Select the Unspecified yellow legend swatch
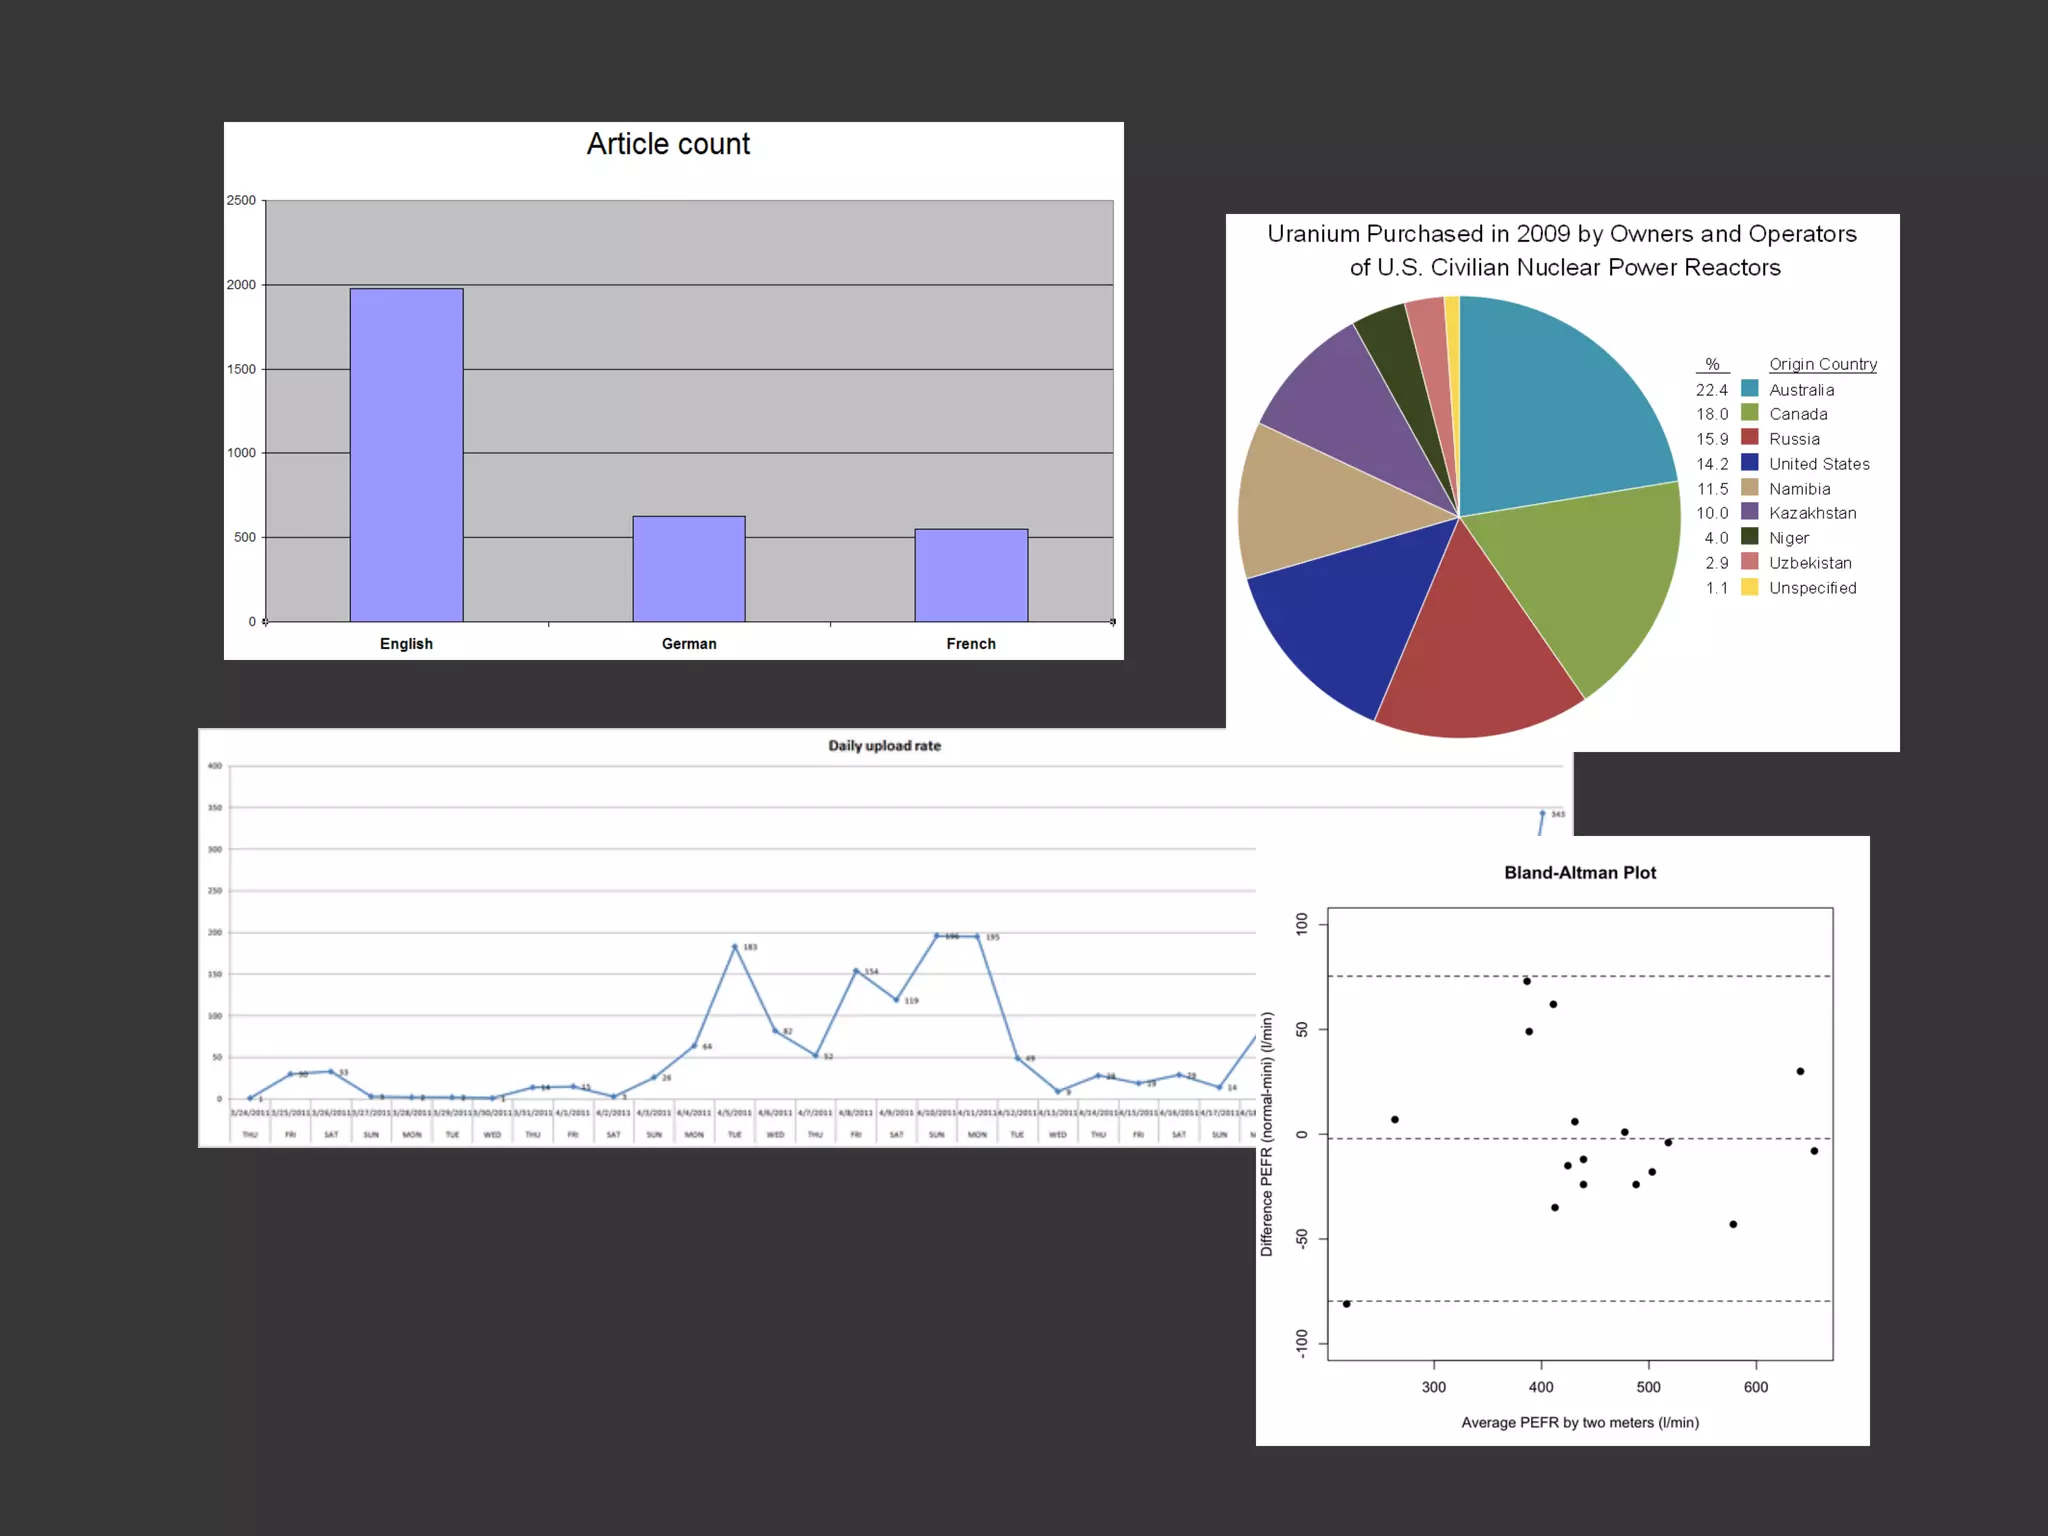 coord(1749,587)
